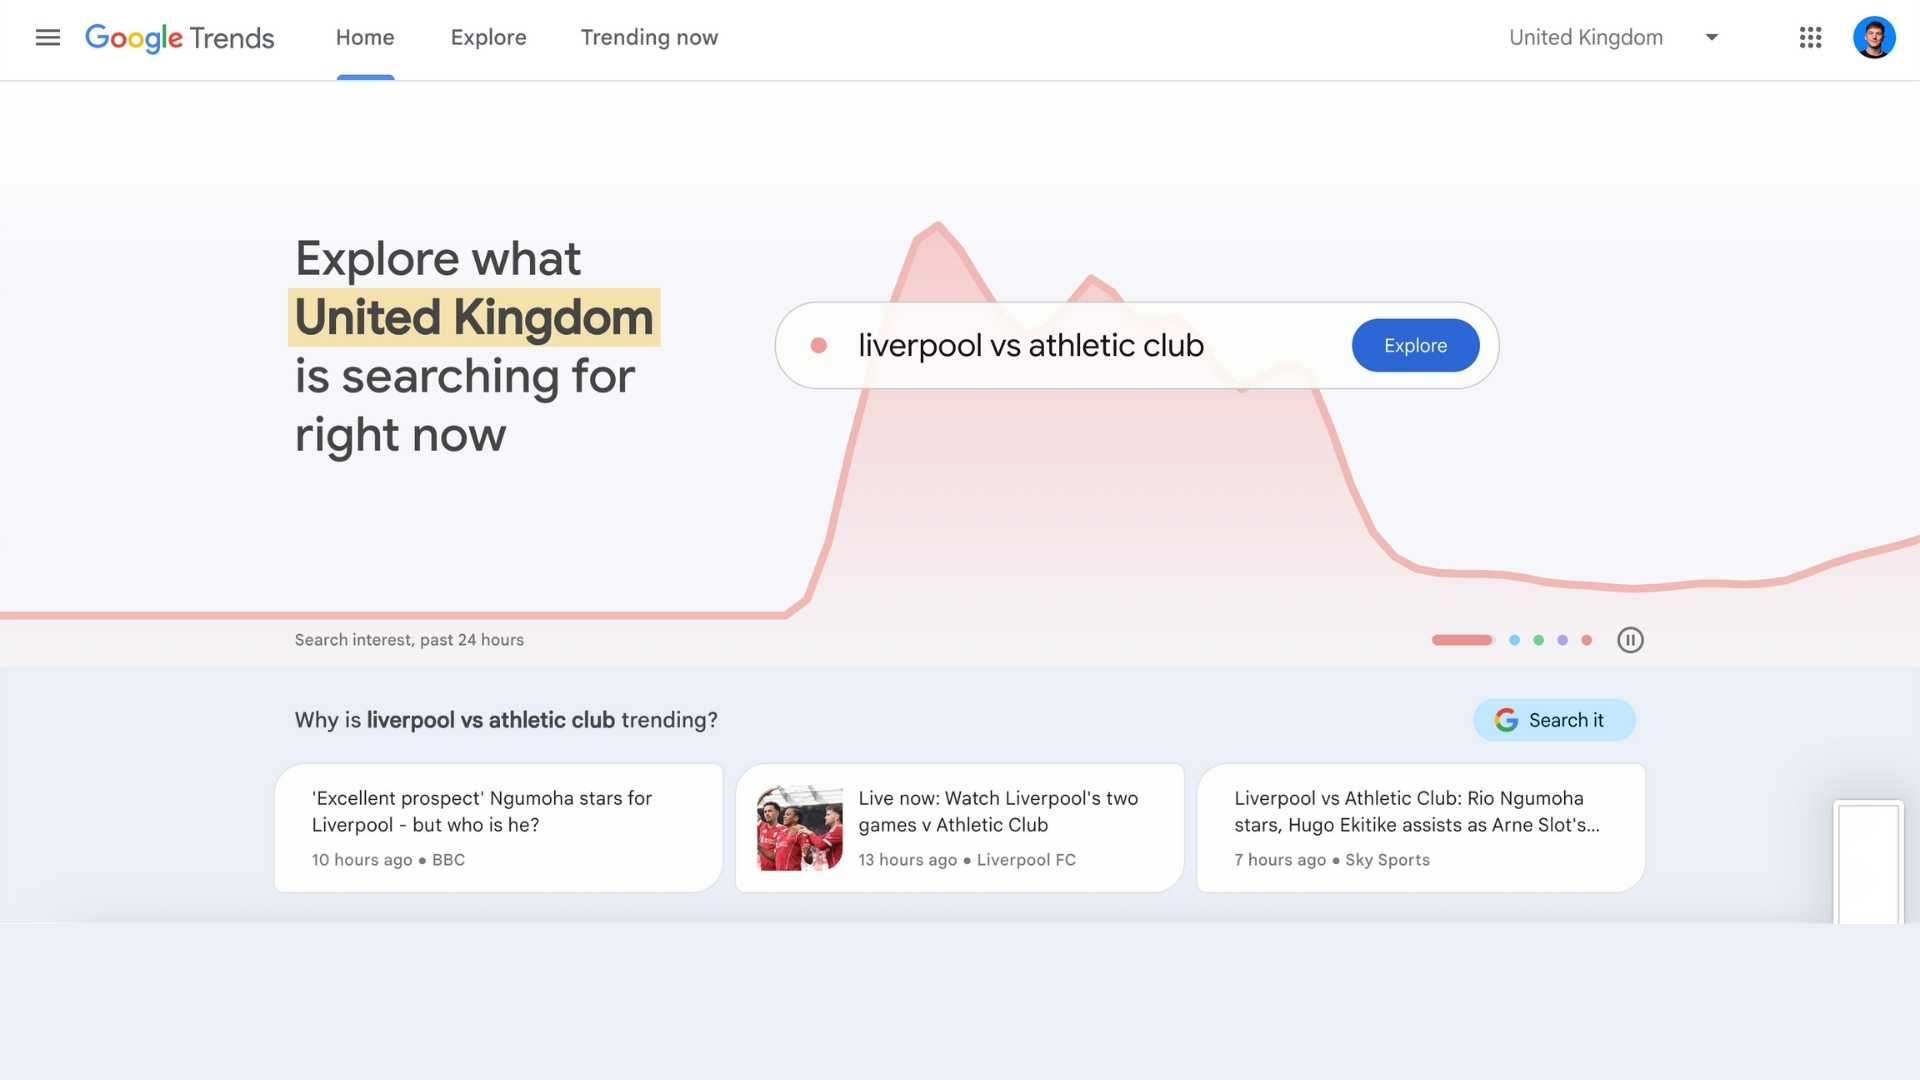The width and height of the screenshot is (1920, 1080).
Task: Click the Explore button in the search bar
Action: click(1415, 345)
